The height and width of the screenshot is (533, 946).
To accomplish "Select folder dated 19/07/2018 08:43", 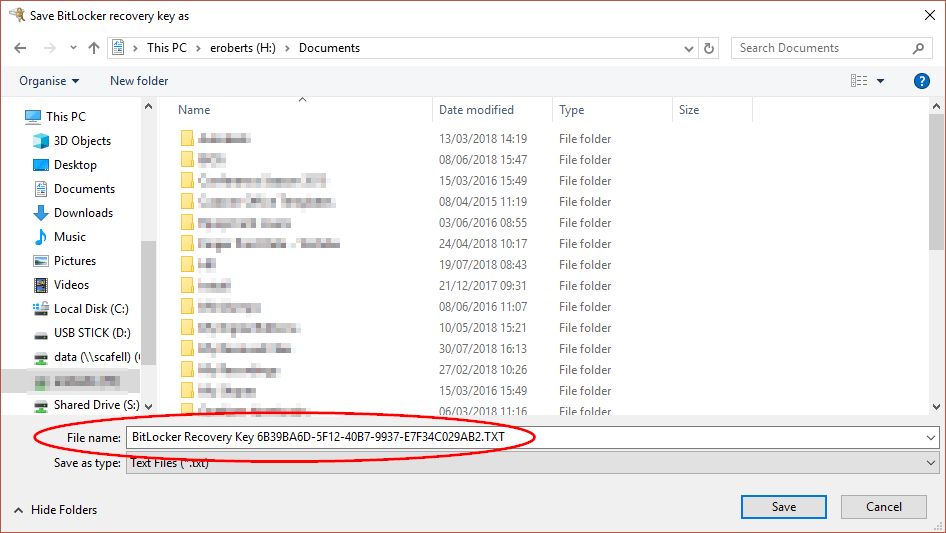I will 395,265.
